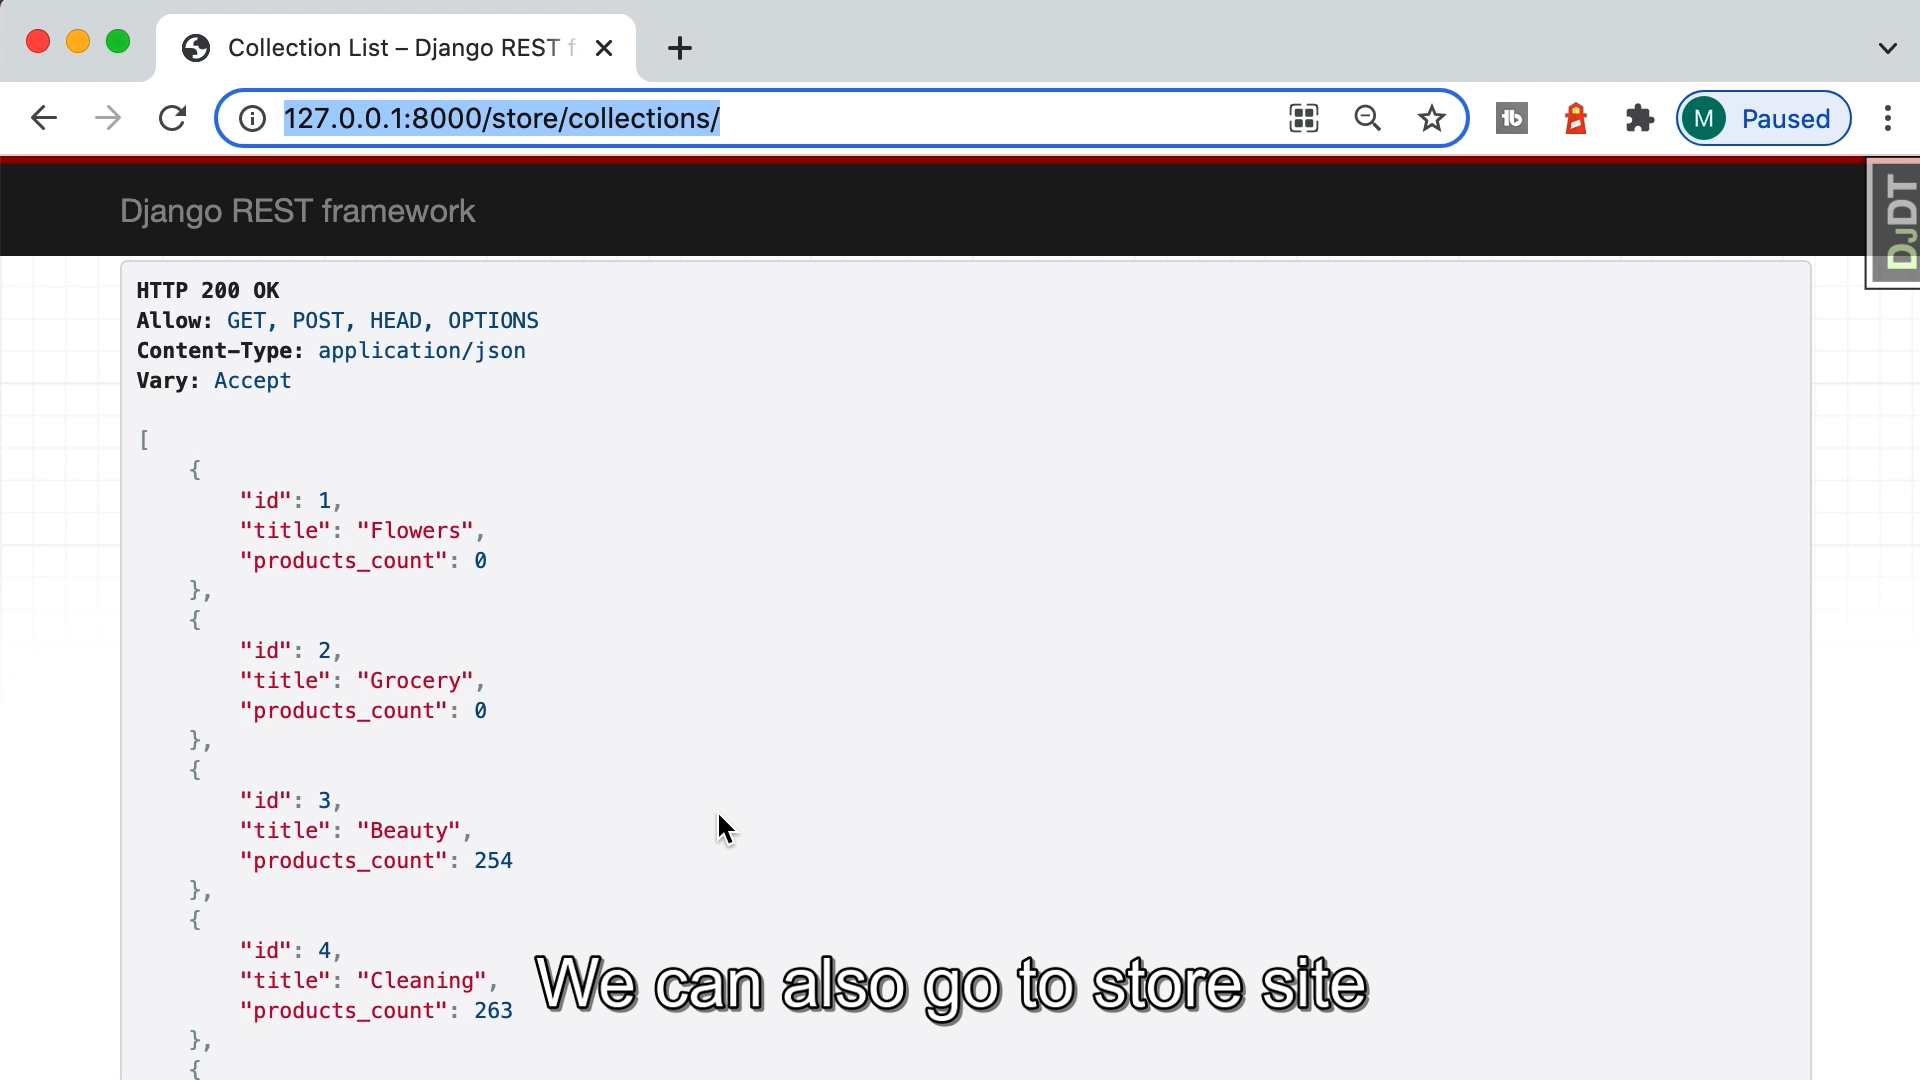Close the Collection List tab
The height and width of the screenshot is (1080, 1920).
point(604,47)
